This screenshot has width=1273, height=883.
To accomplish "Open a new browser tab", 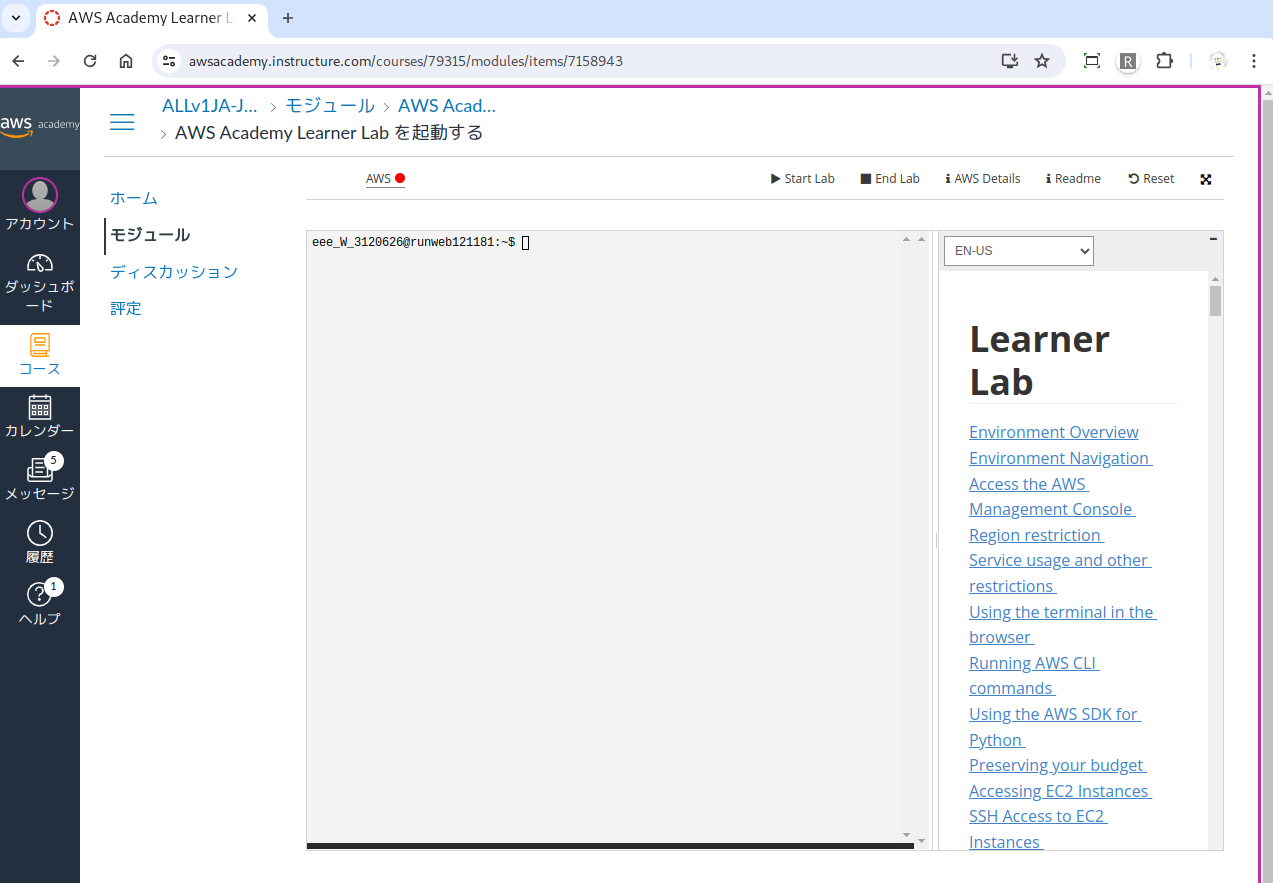I will click(x=288, y=18).
